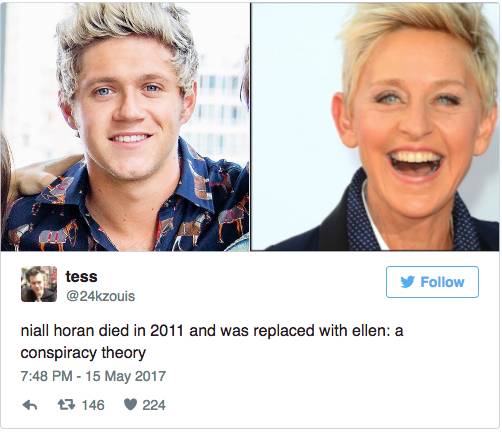The height and width of the screenshot is (432, 502).
Task: View the 146 retweets count
Action: 93,405
